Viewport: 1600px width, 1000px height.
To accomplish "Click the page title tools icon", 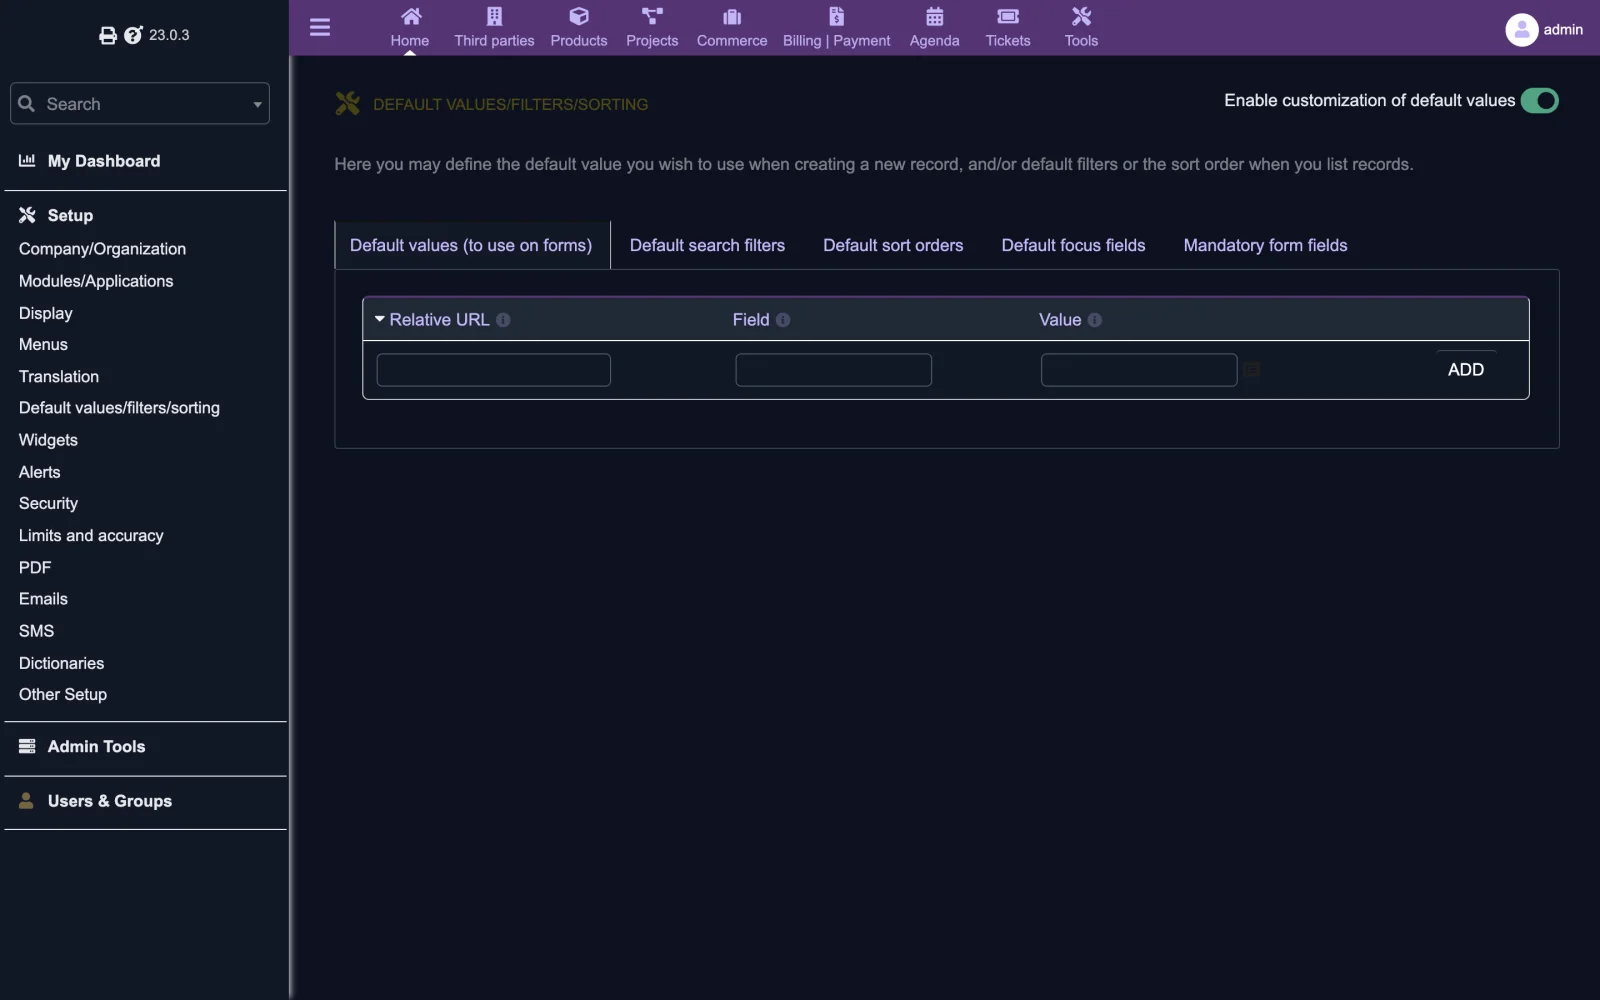I will pos(347,103).
